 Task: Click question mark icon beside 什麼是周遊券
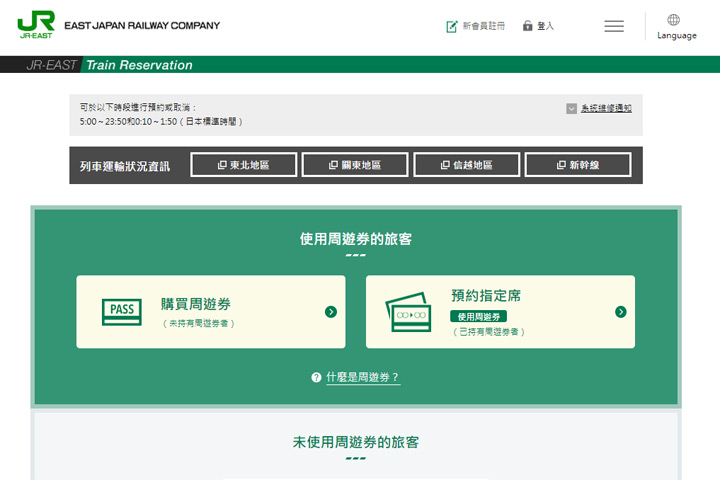[316, 378]
